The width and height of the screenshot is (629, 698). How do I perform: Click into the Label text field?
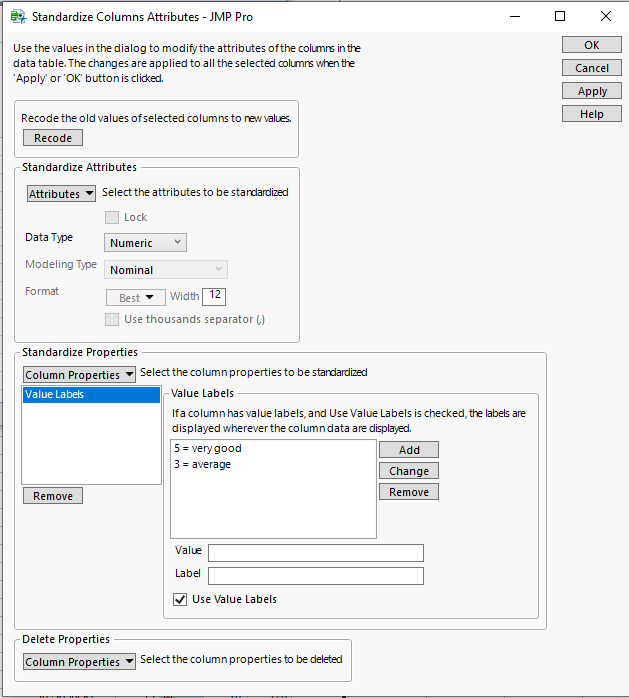coord(315,576)
